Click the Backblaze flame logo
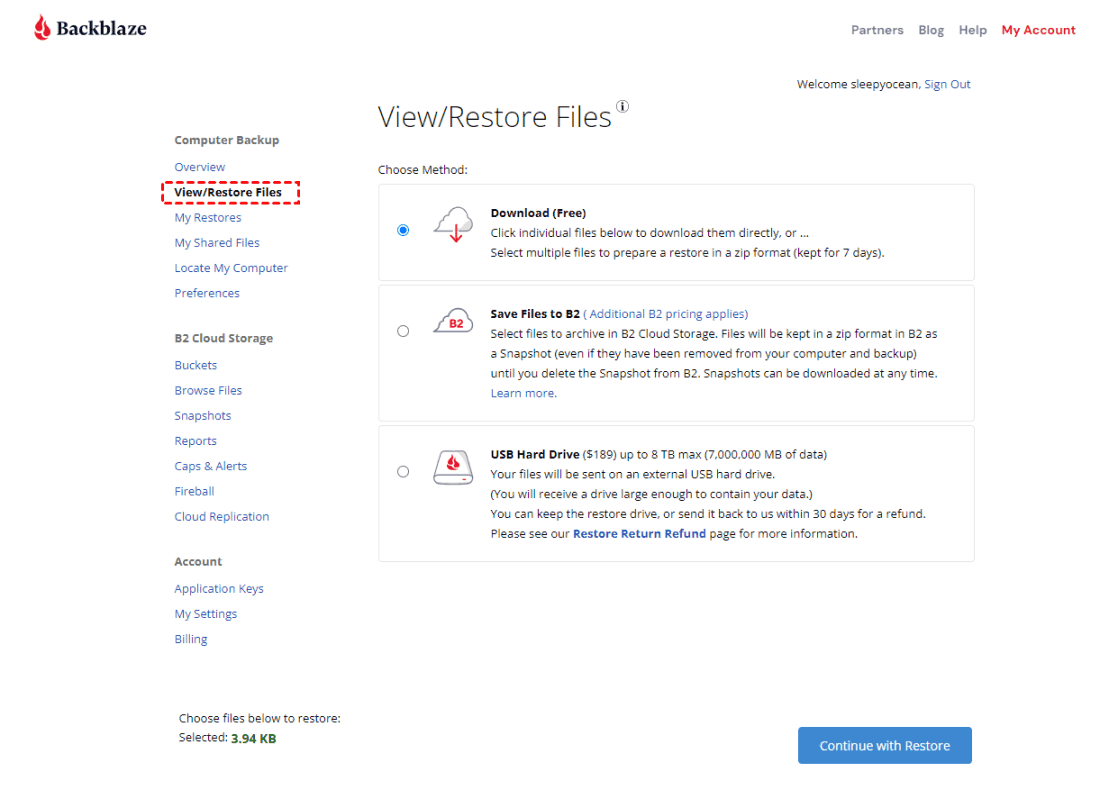The image size is (1100, 790). click(x=42, y=28)
